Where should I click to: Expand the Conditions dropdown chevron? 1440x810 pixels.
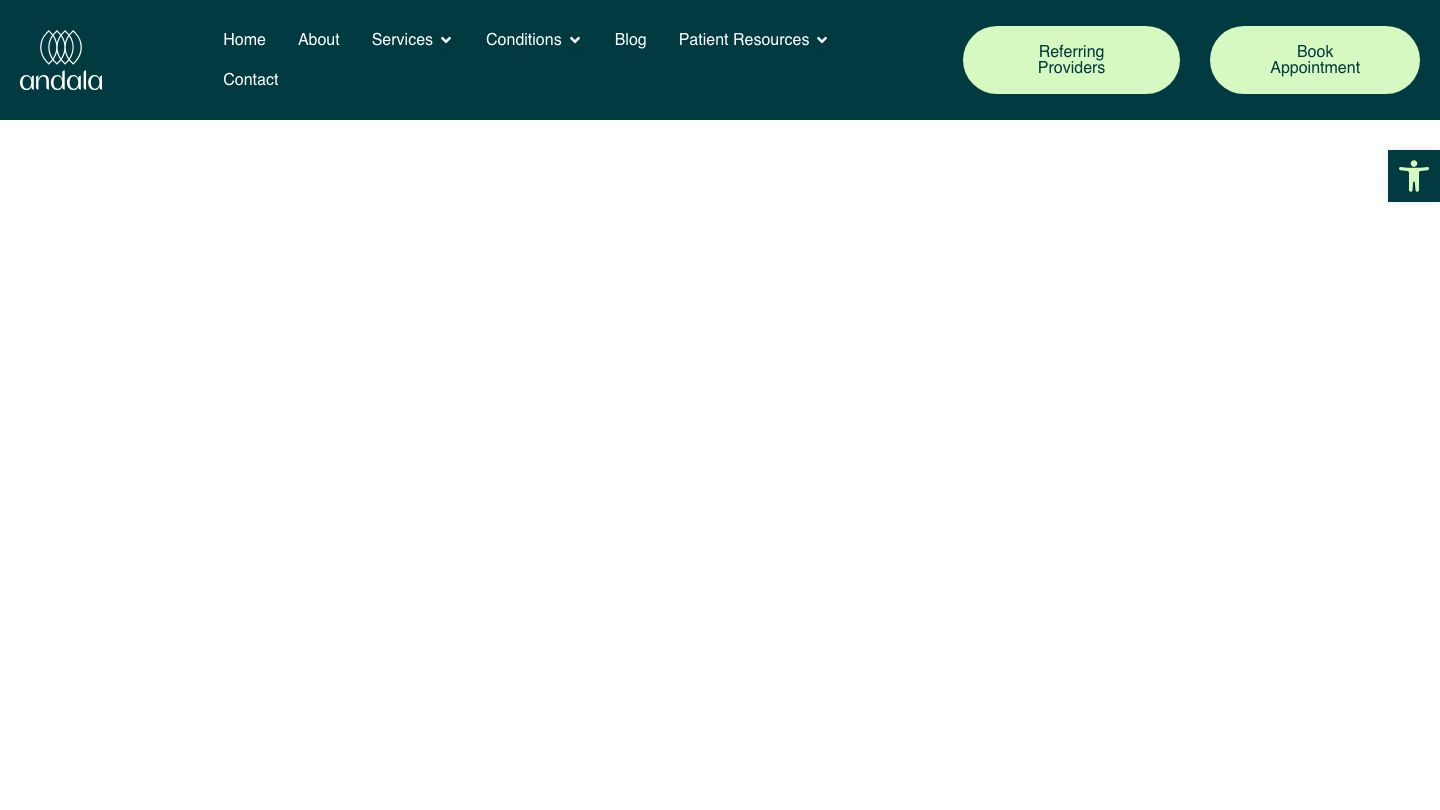click(575, 40)
